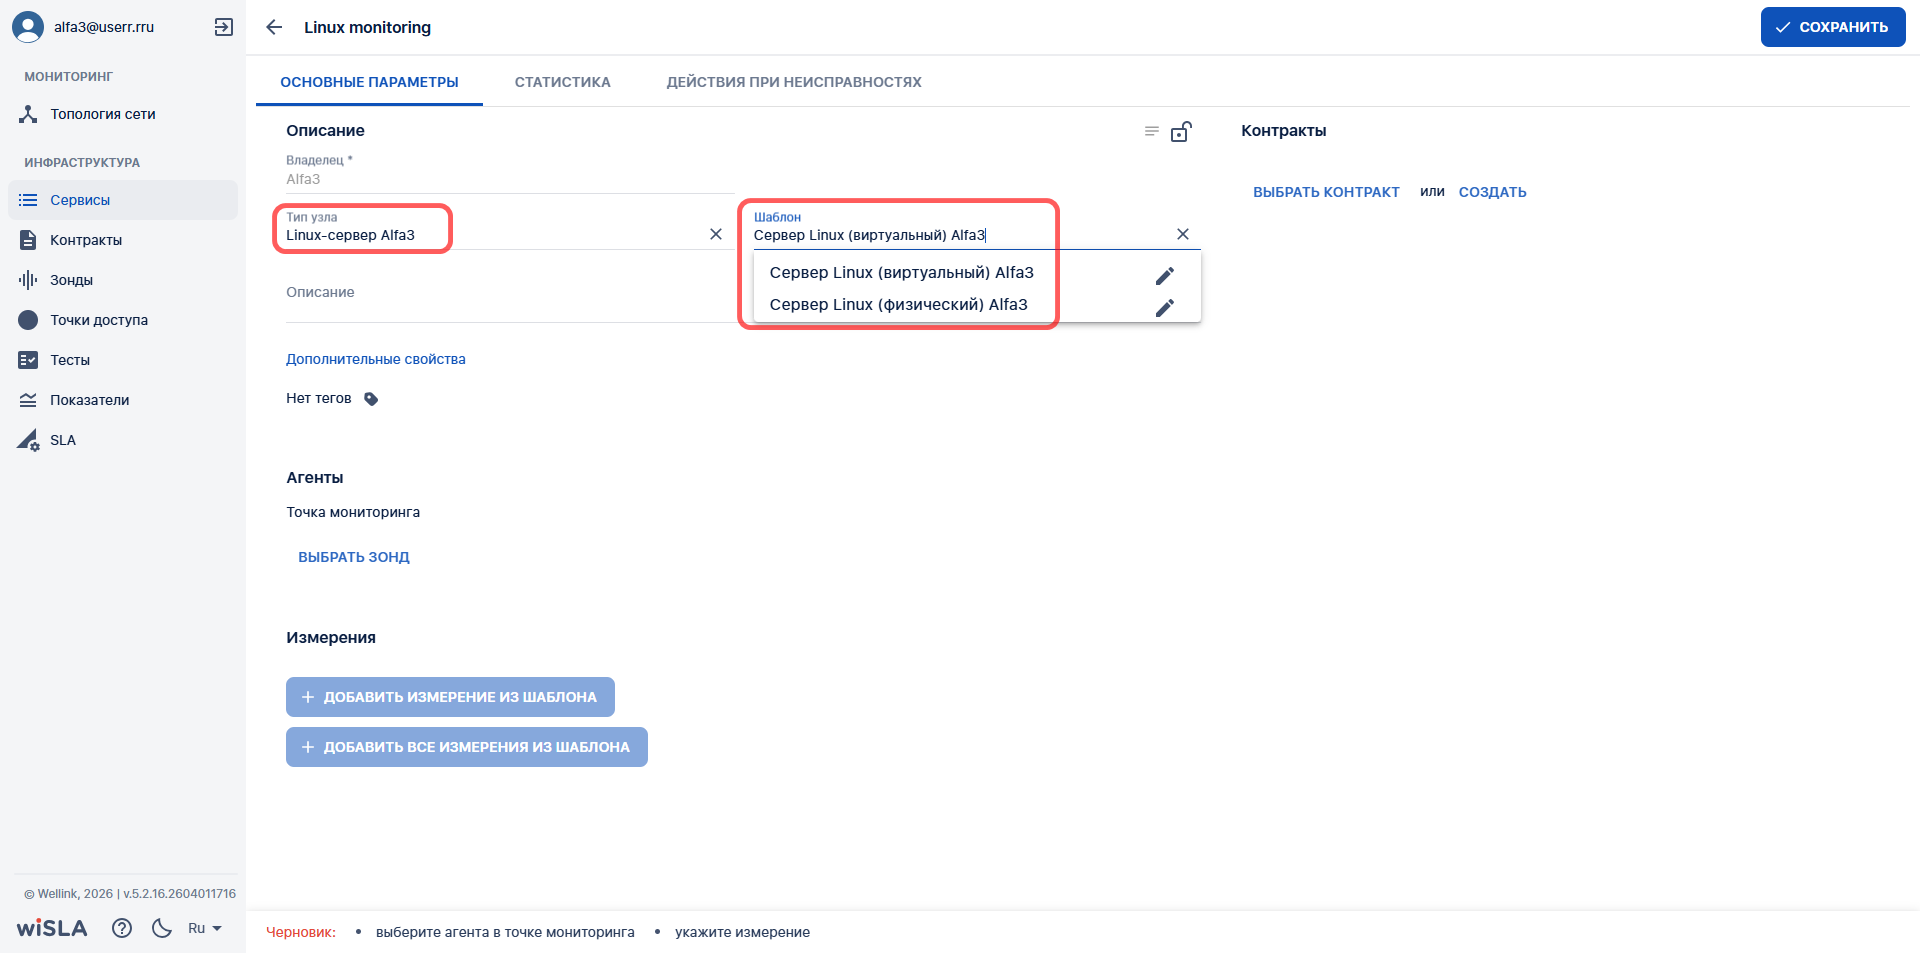The height and width of the screenshot is (953, 1920).
Task: Click the Показатели chart icon
Action: pos(28,400)
